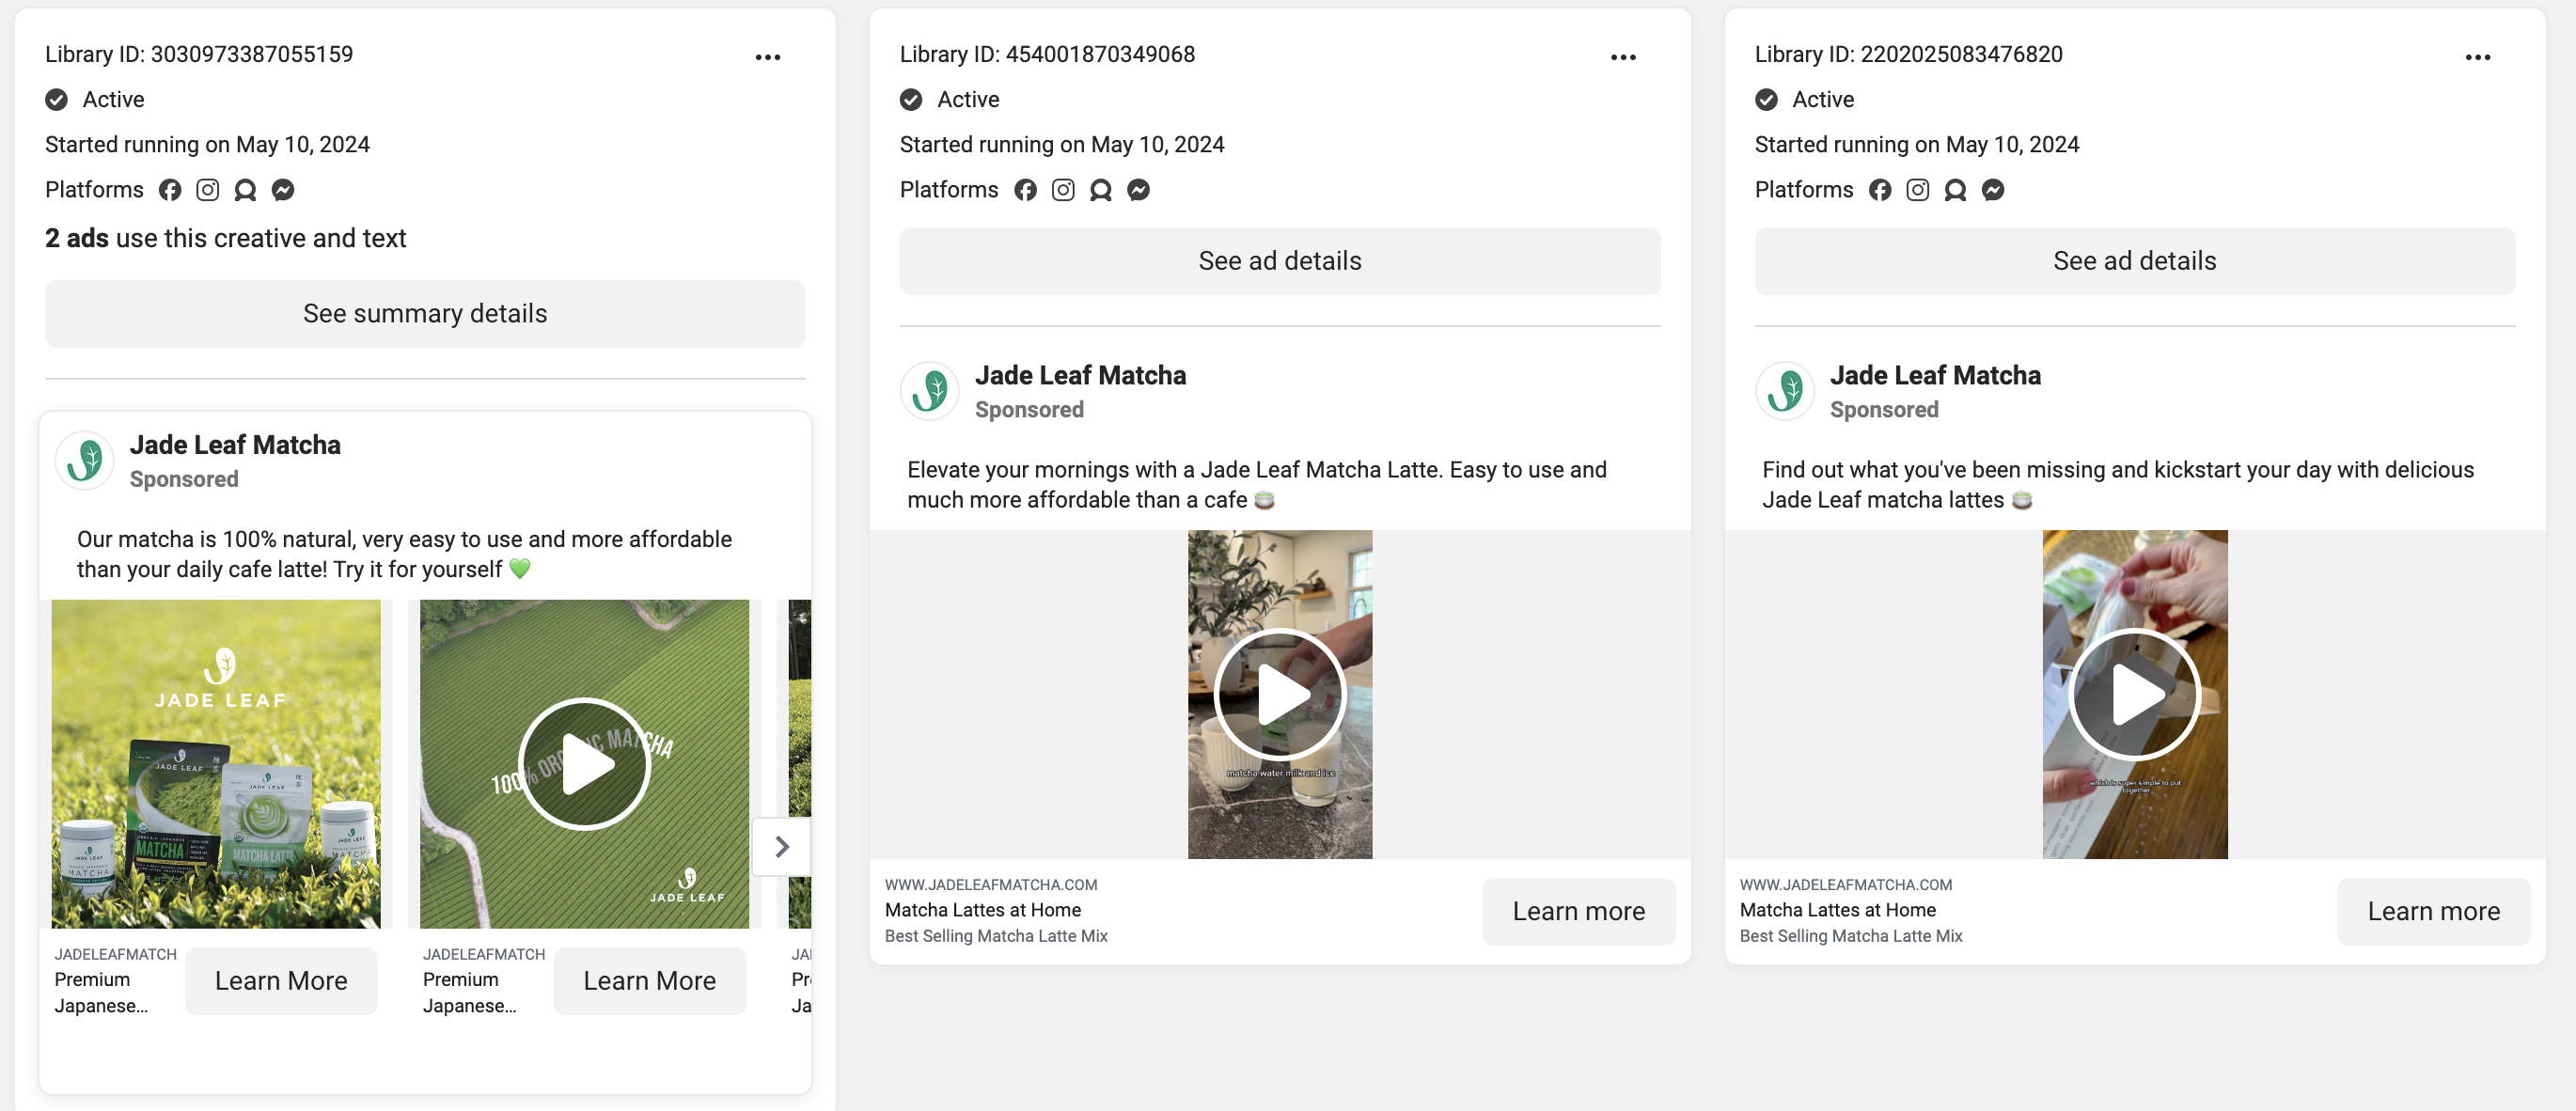Click Facebook platform icon in first ad card

click(x=170, y=190)
